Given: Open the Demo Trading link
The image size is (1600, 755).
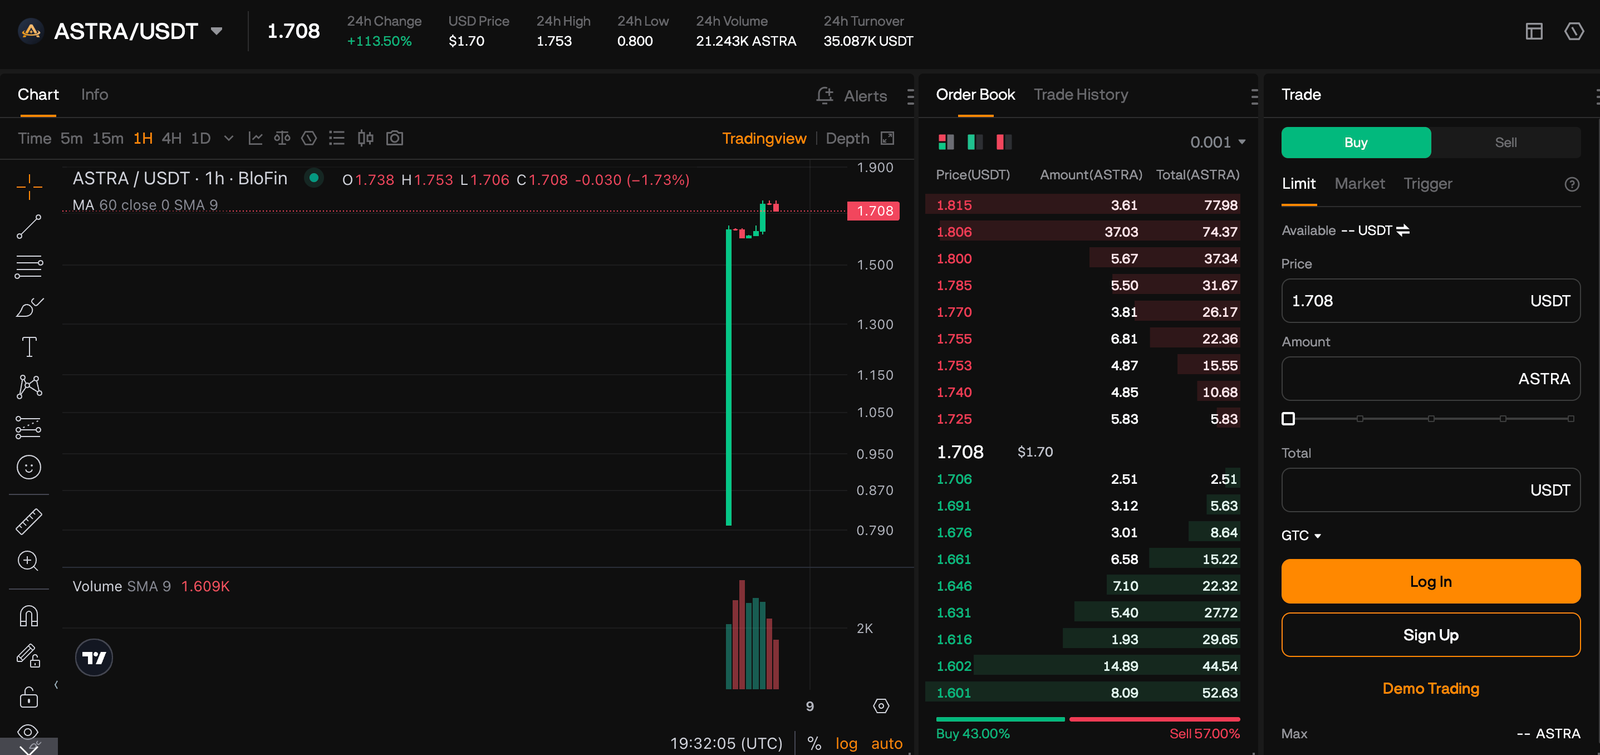Looking at the screenshot, I should click(x=1430, y=689).
